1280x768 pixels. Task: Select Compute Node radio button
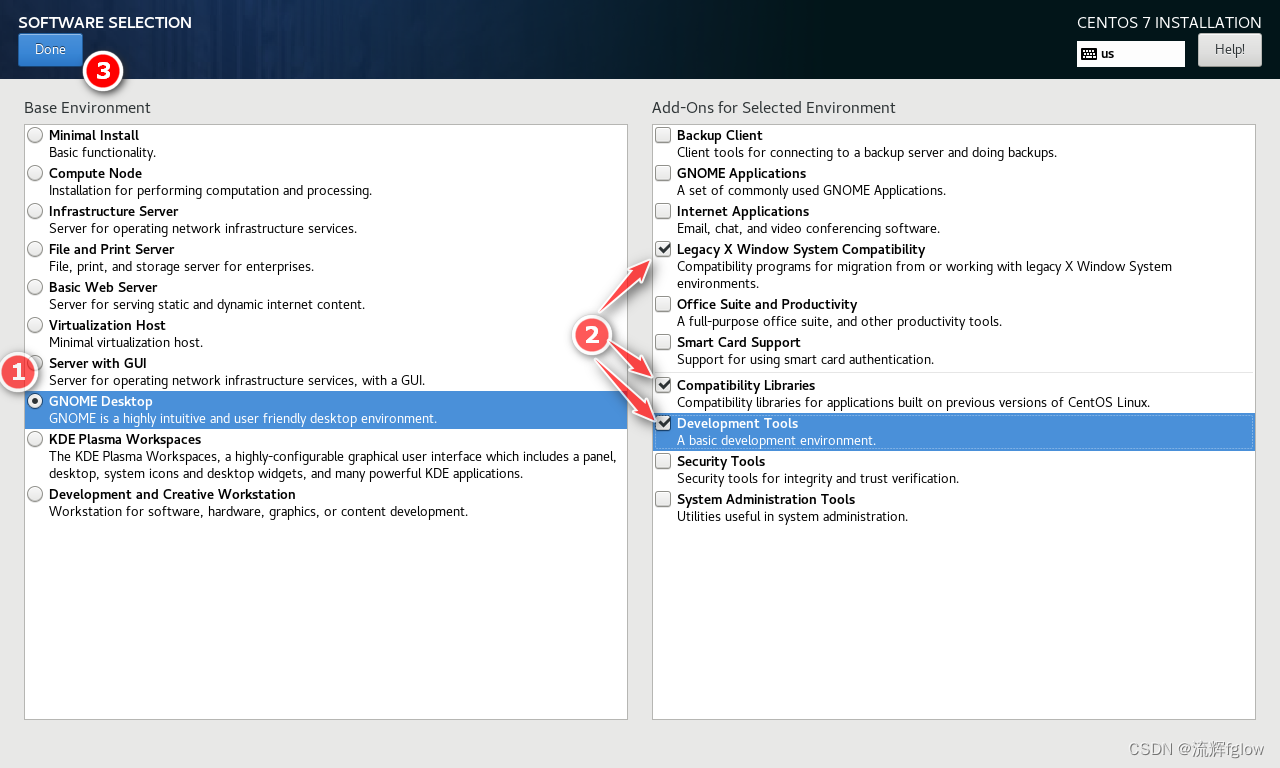click(x=36, y=173)
